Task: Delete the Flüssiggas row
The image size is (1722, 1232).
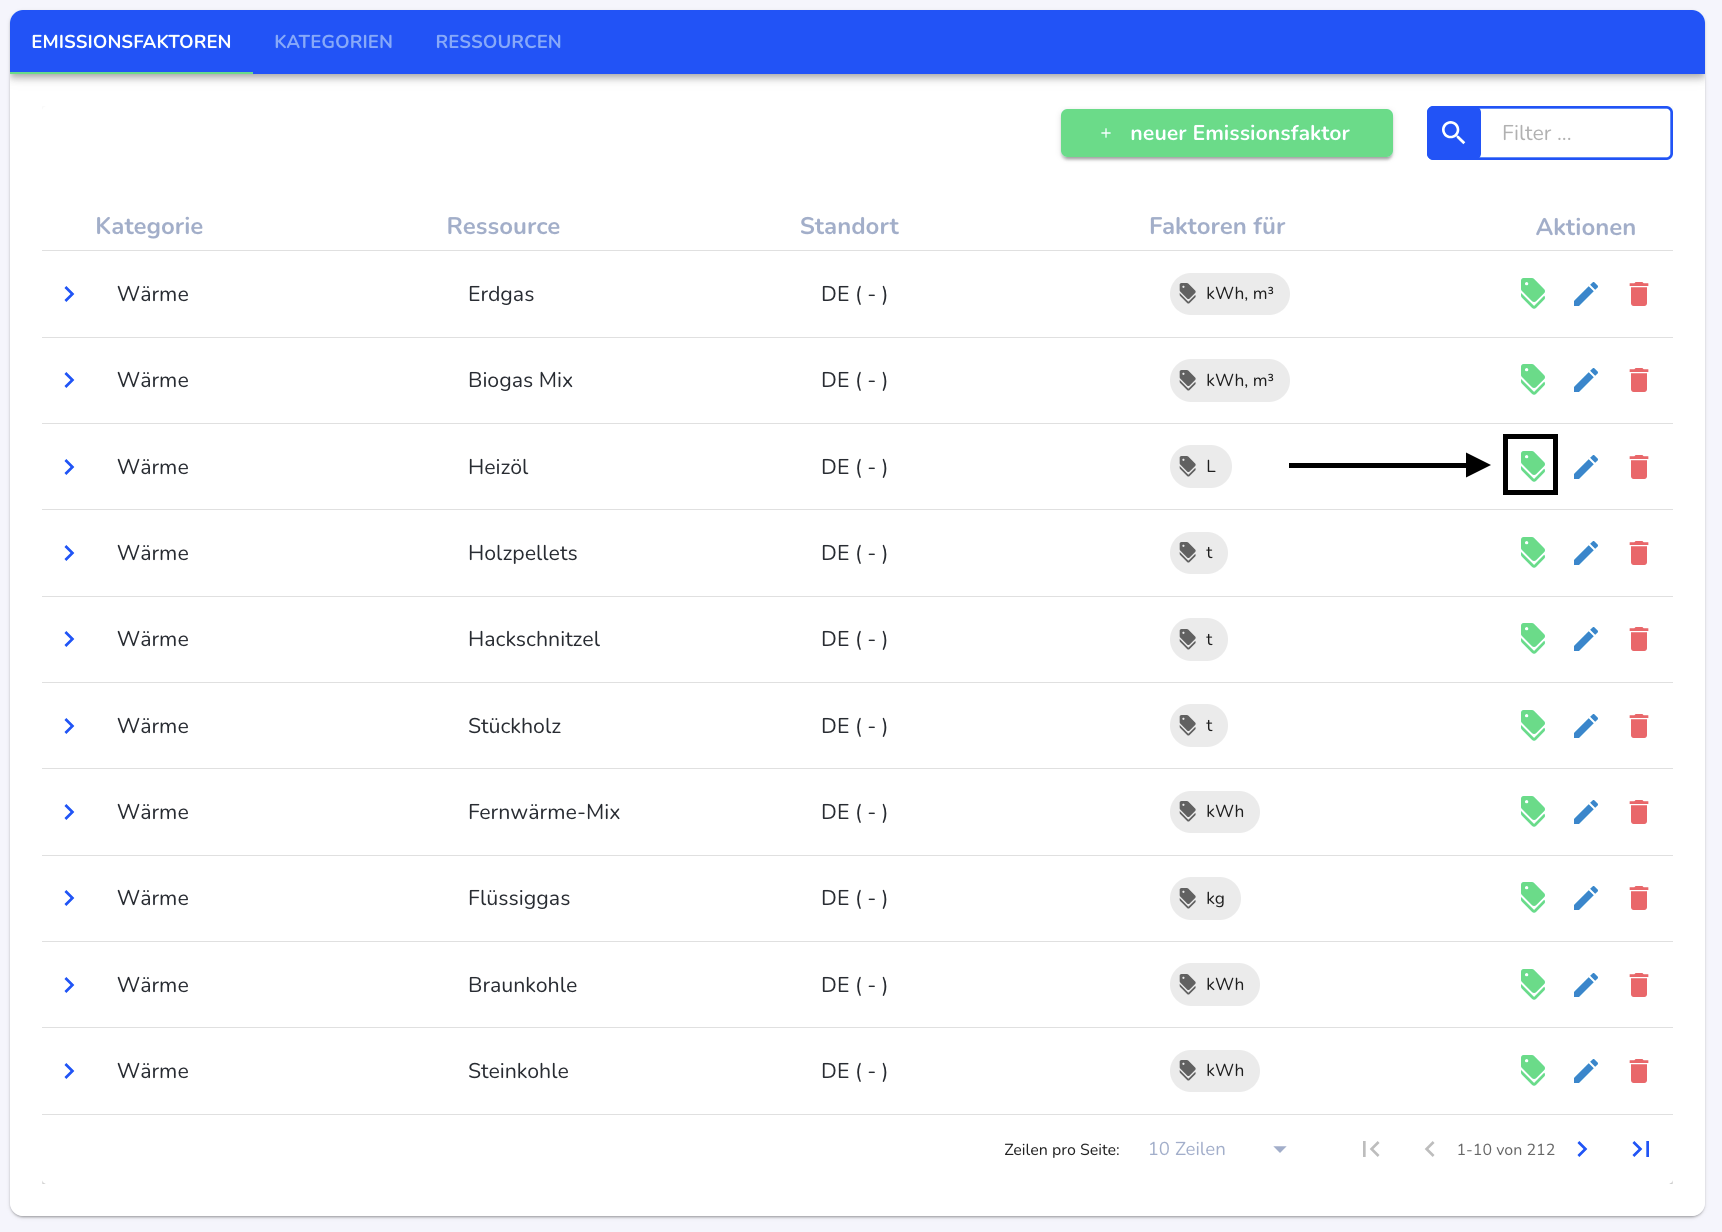Action: (1638, 898)
